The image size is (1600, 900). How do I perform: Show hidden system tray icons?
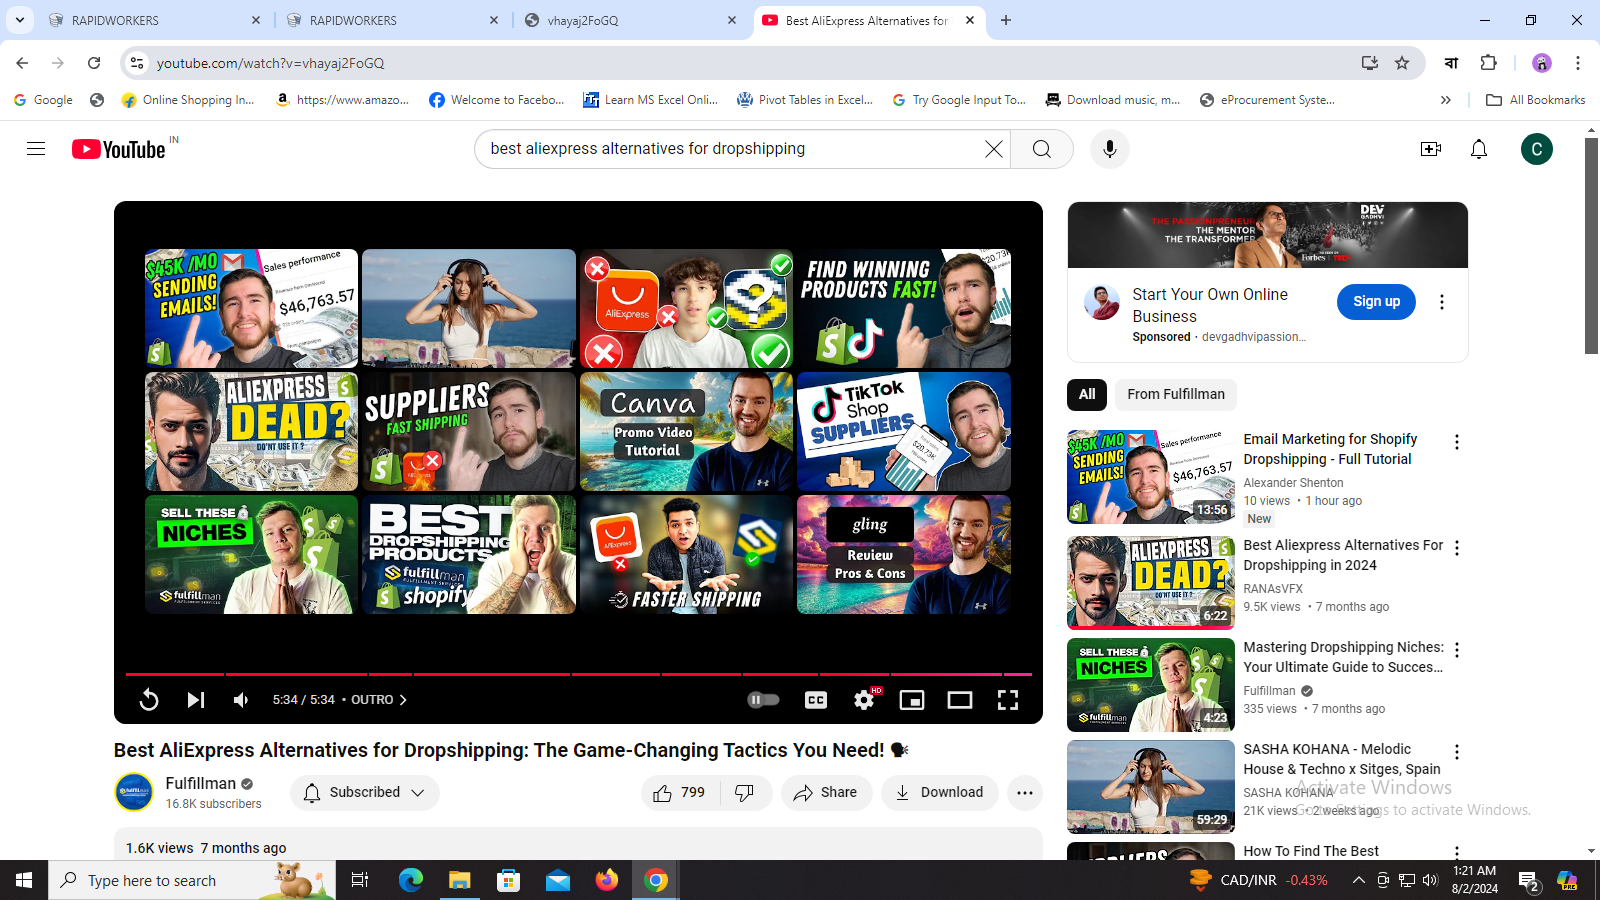pyautogui.click(x=1358, y=880)
